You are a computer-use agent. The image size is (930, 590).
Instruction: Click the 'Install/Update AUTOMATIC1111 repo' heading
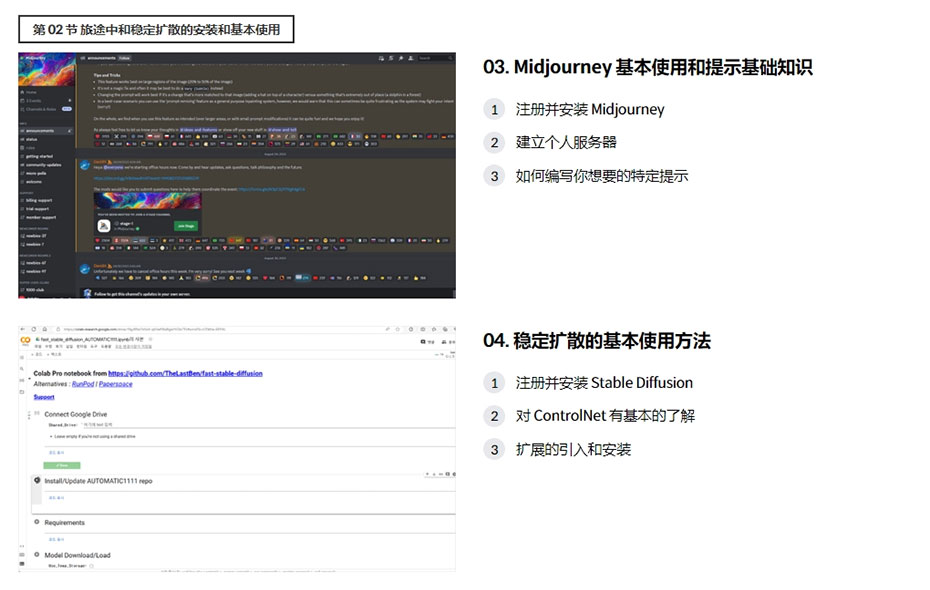click(x=98, y=481)
